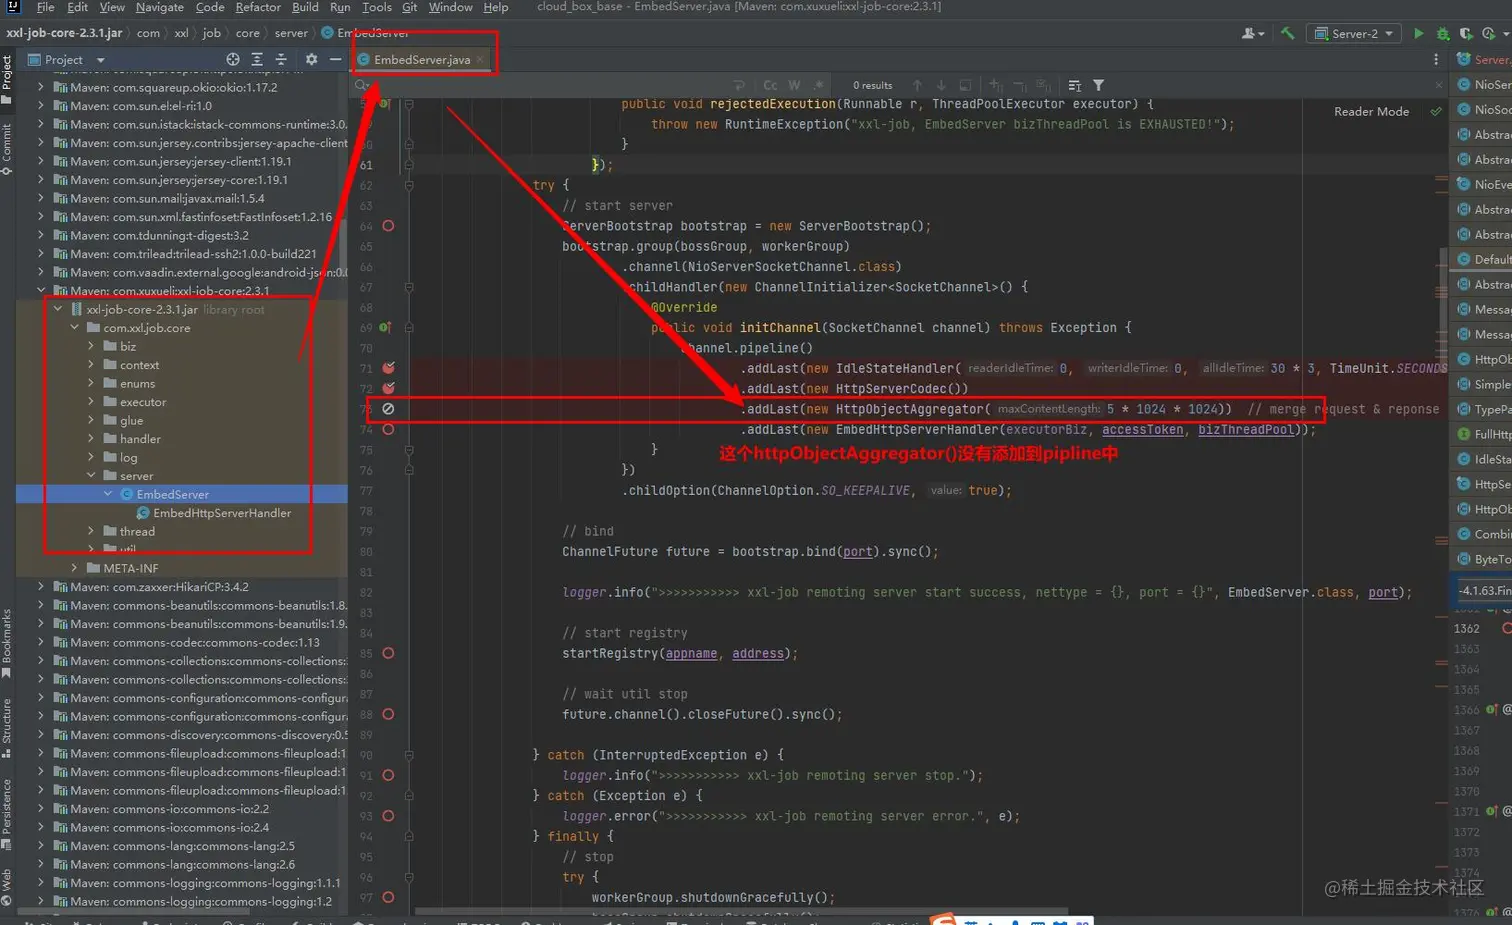Open the Refactor menu
The width and height of the screenshot is (1512, 925).
click(x=258, y=7)
